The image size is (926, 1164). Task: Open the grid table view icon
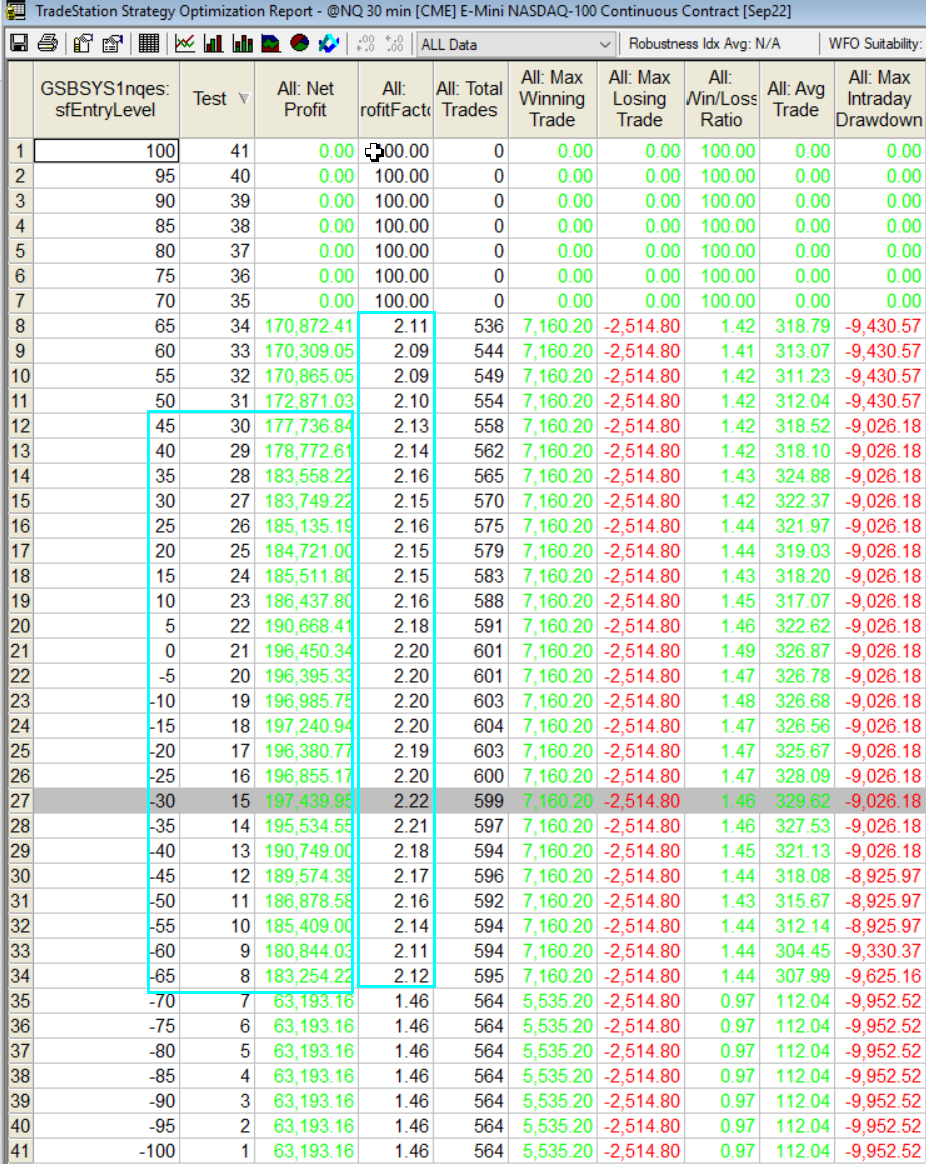point(149,45)
